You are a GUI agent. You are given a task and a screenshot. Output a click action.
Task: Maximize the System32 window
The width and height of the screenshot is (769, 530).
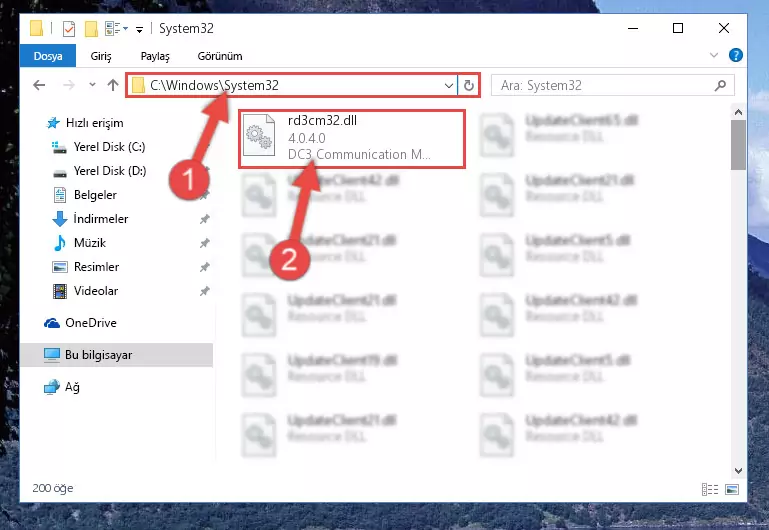tap(678, 28)
